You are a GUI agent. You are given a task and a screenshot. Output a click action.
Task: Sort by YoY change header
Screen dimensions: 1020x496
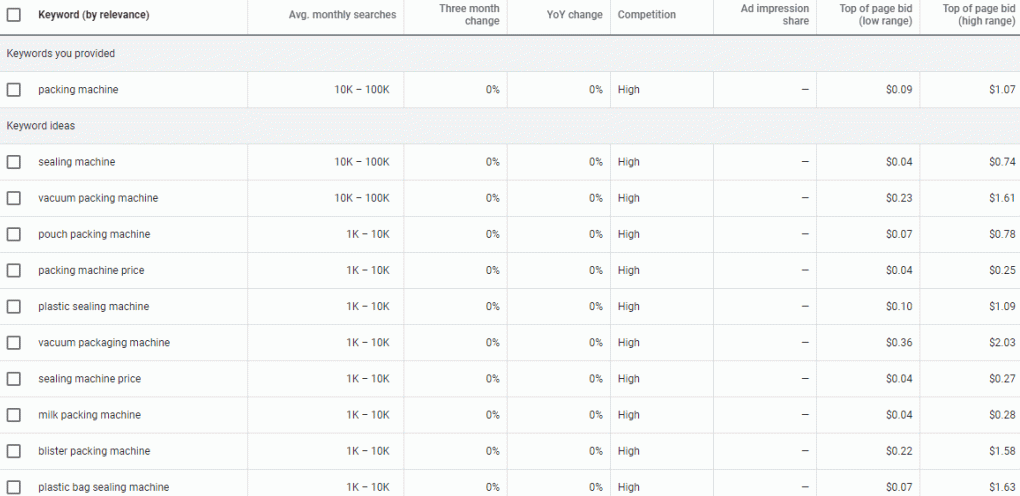(x=574, y=14)
